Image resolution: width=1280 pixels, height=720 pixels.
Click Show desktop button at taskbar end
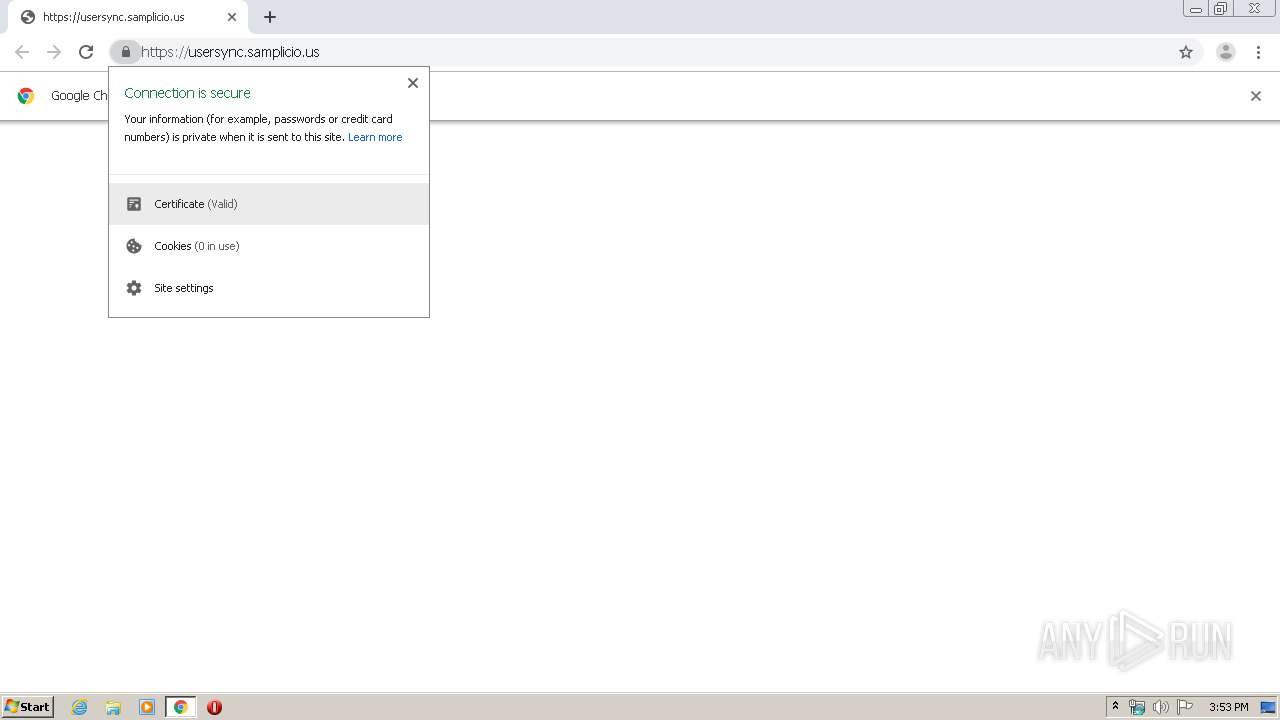1269,707
